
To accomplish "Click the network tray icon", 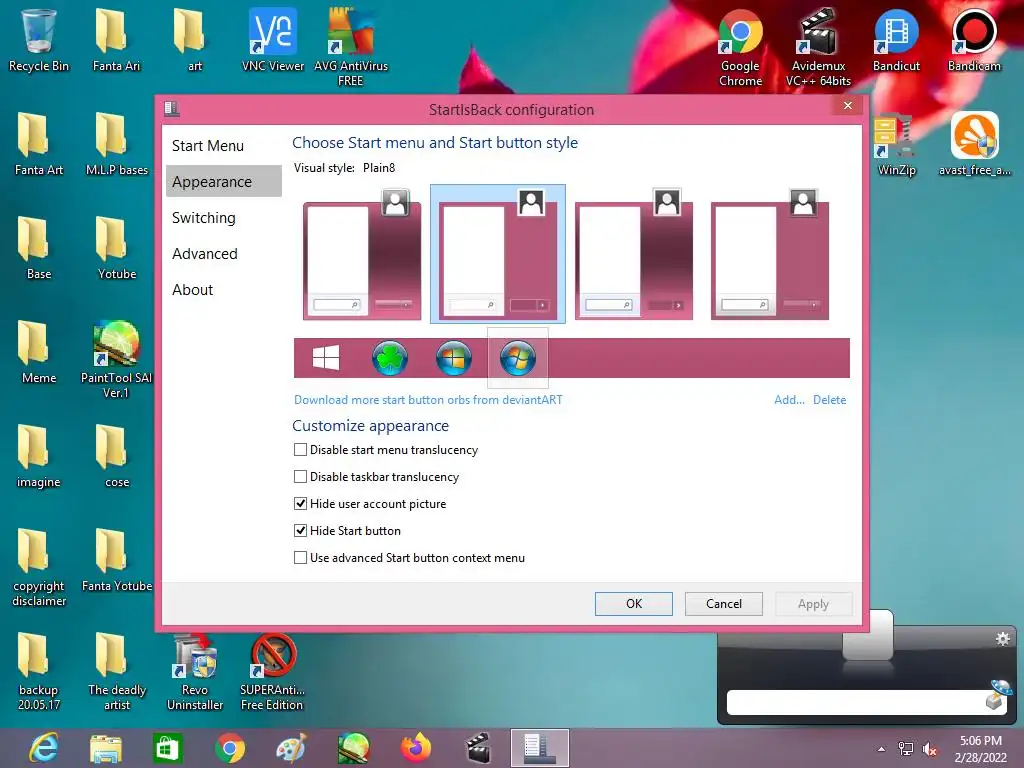I will click(x=906, y=749).
